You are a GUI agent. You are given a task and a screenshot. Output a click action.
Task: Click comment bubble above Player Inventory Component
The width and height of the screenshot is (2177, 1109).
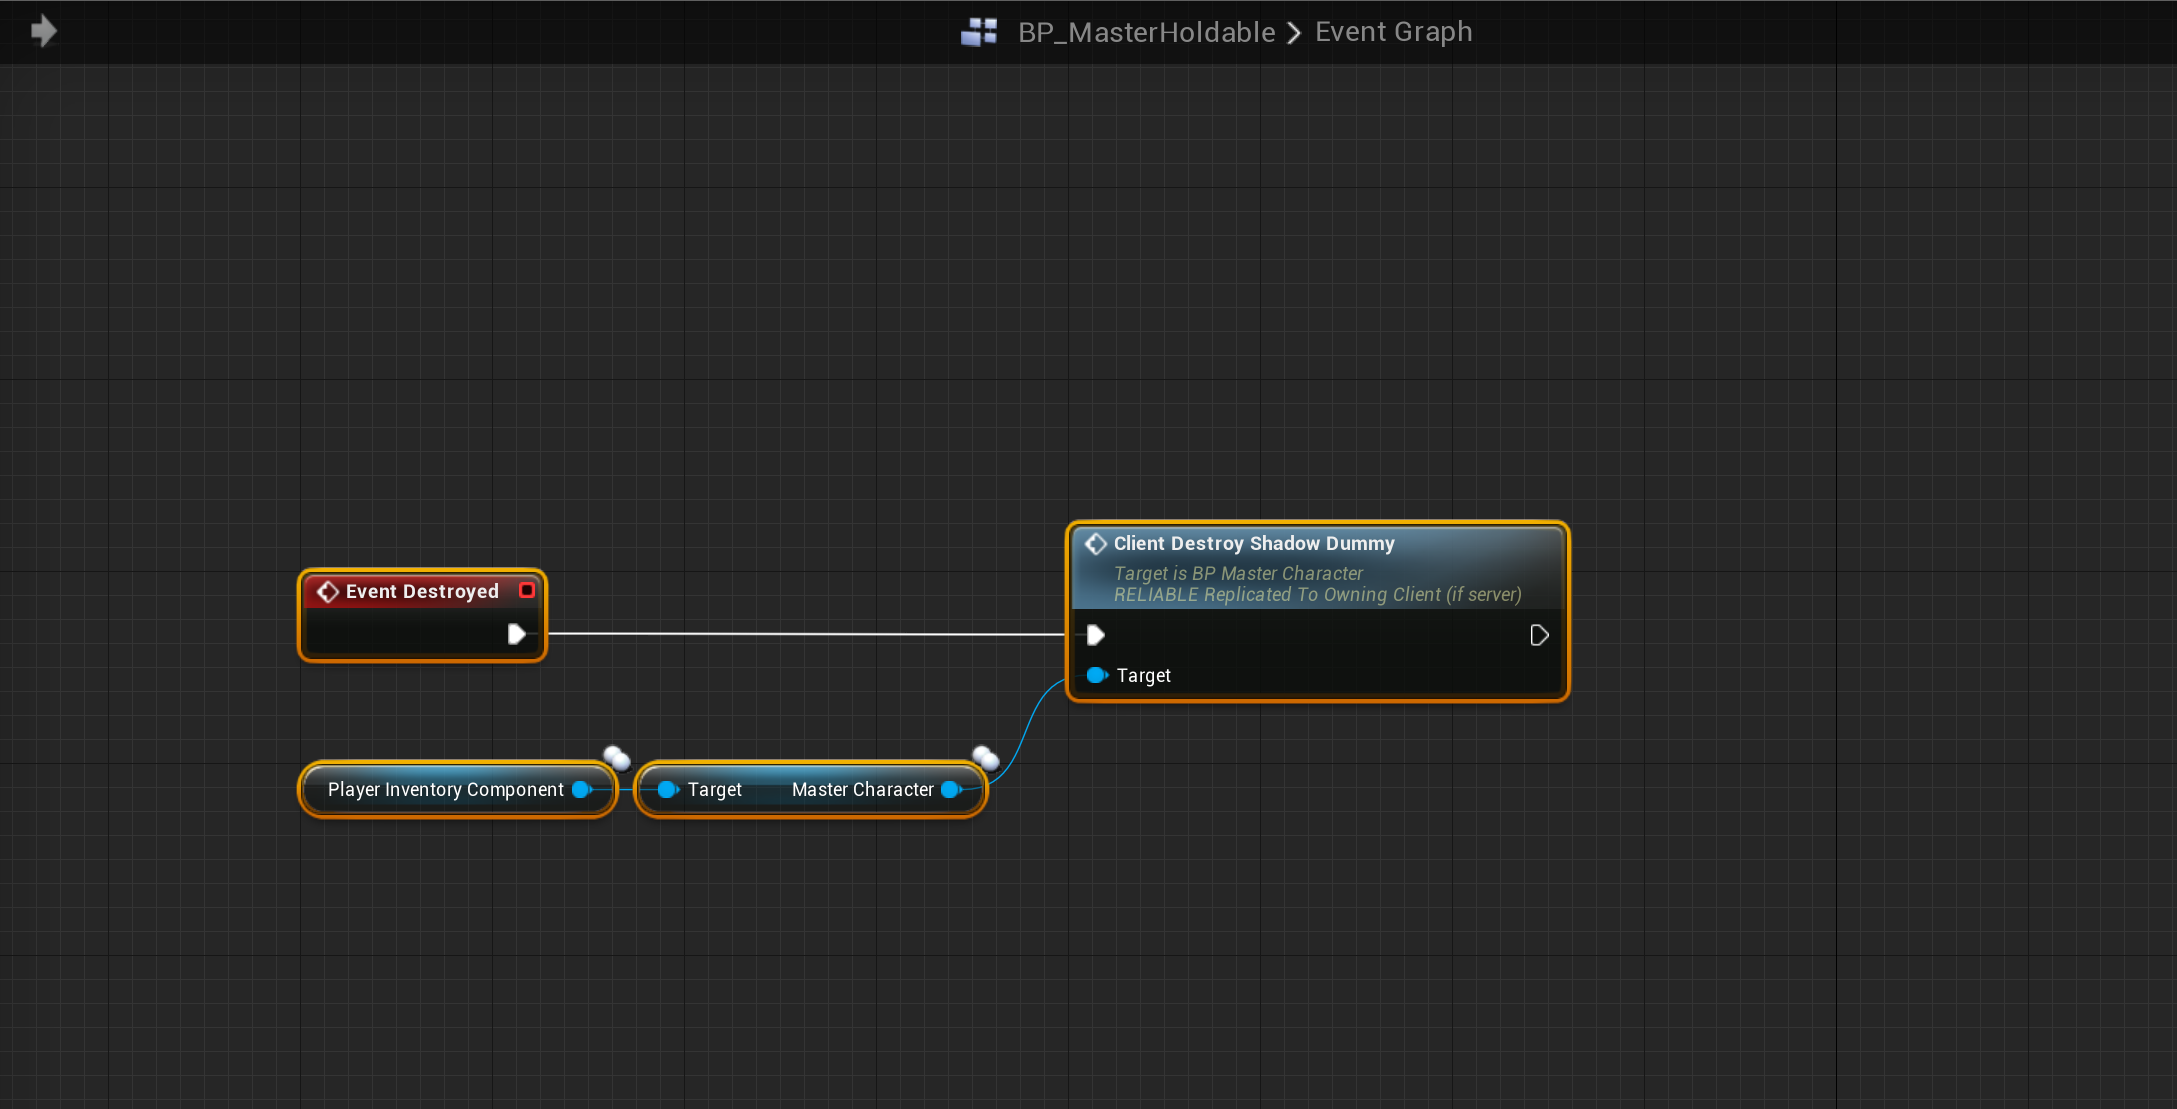click(616, 757)
